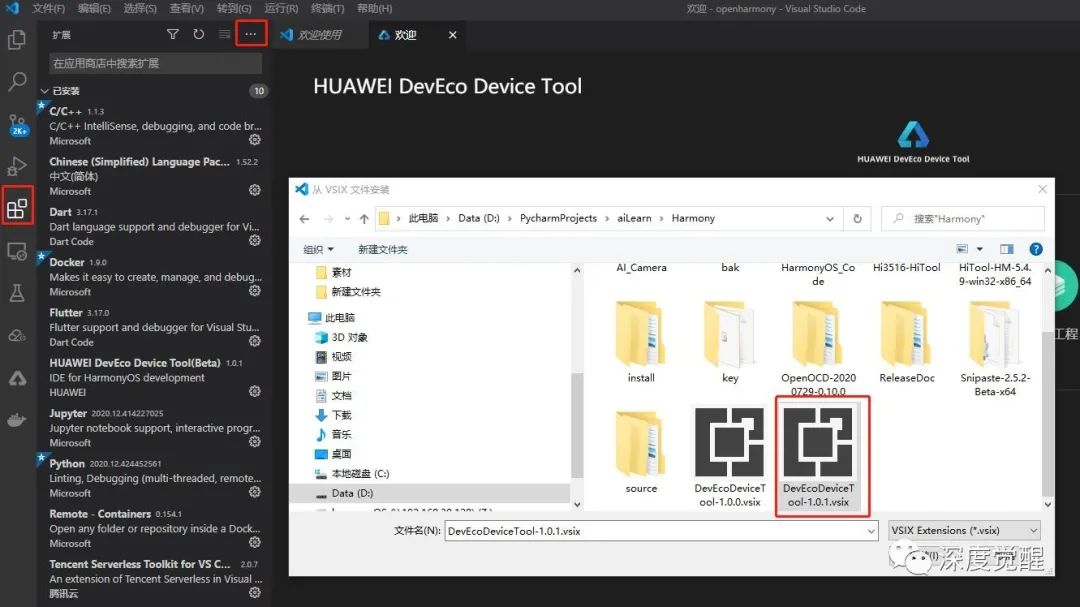The height and width of the screenshot is (607, 1080).
Task: Open the Explorer view in activity bar
Action: click(17, 40)
